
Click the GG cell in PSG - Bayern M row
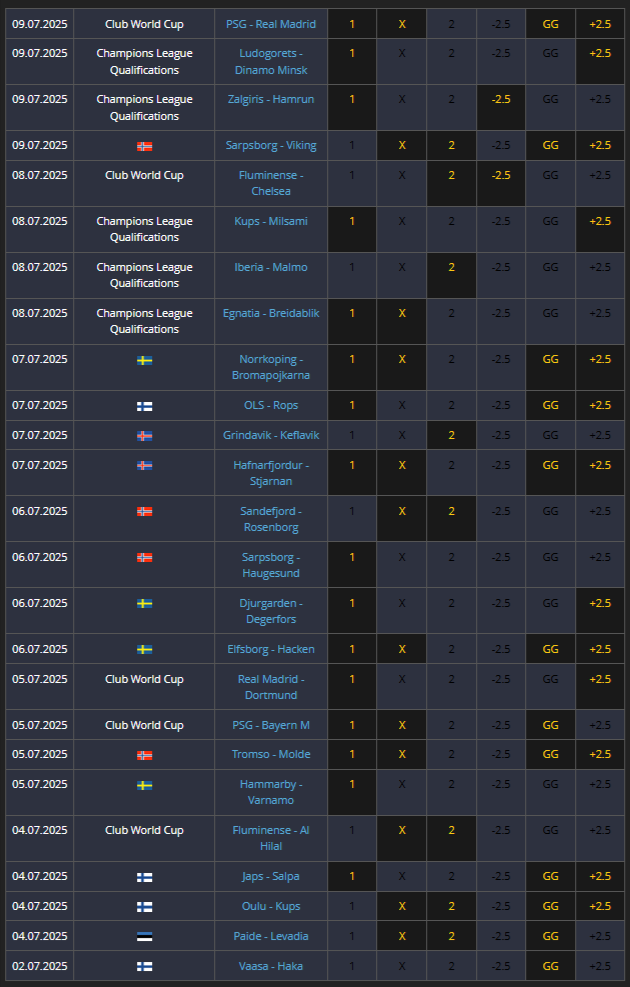(550, 725)
